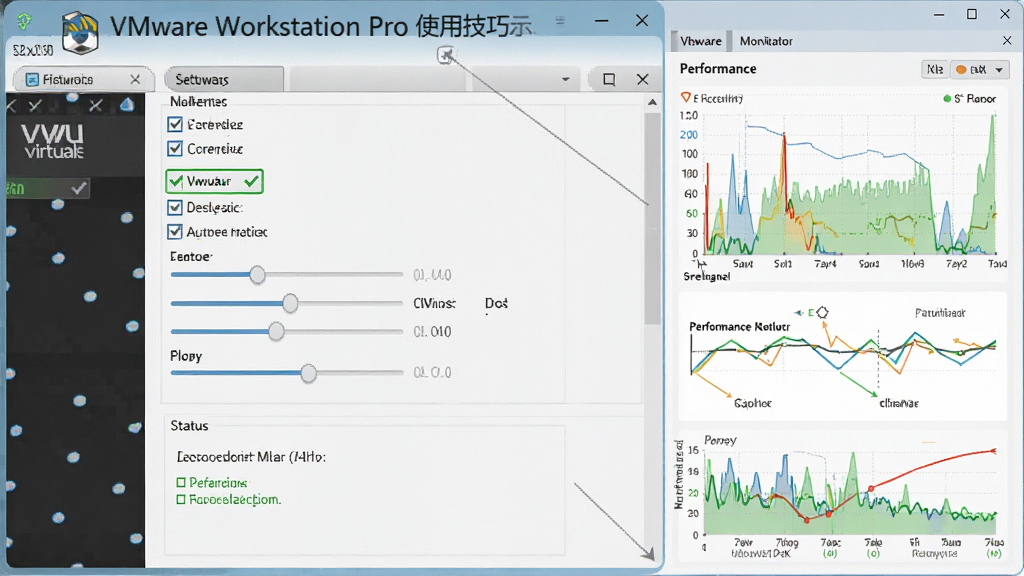Check the Fopoeslaectiom status checkbox

coord(181,500)
